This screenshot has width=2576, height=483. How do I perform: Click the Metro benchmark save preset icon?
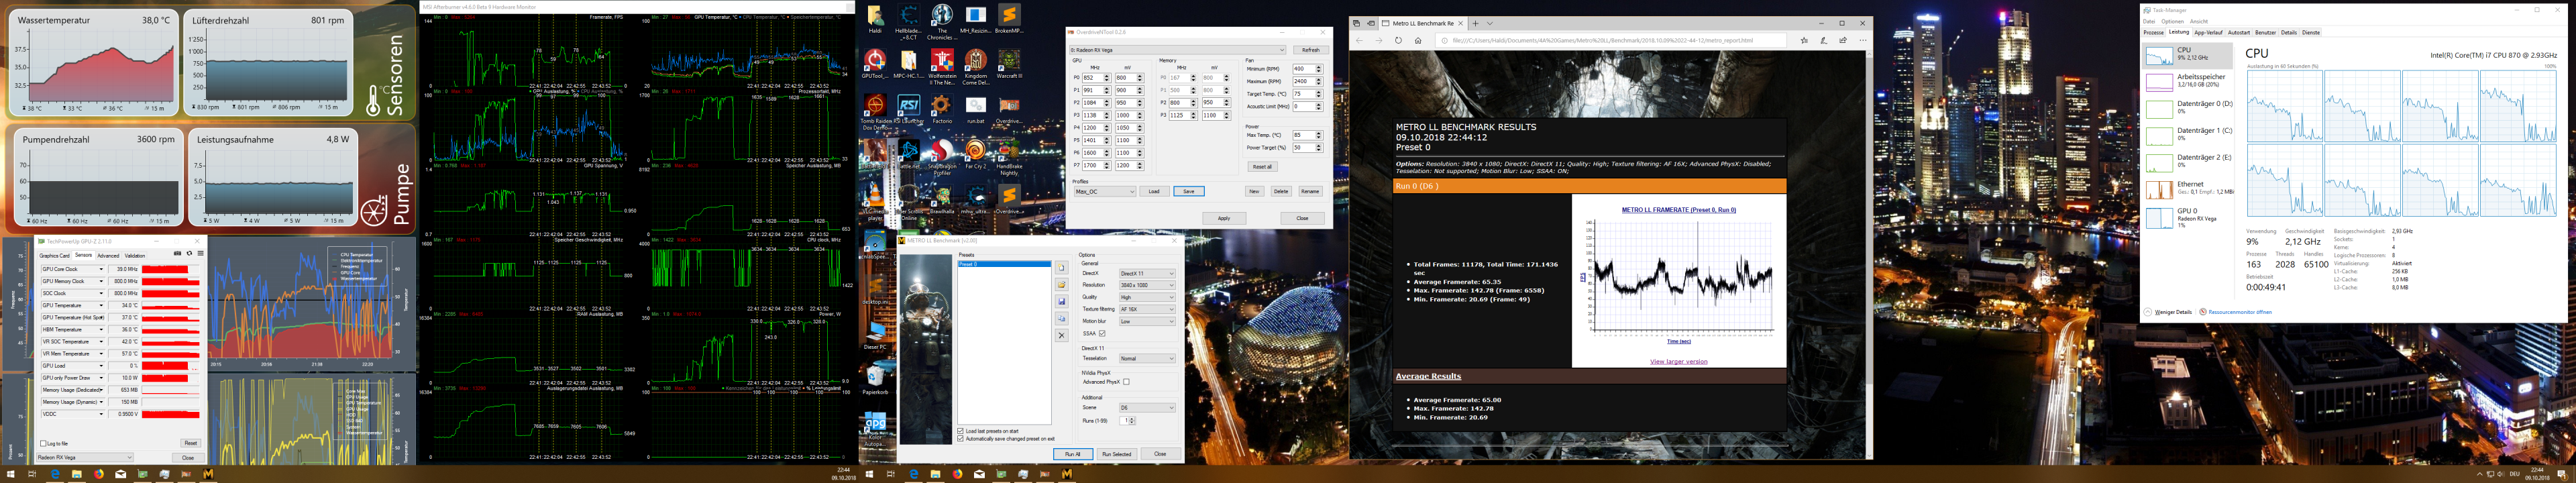(1061, 301)
